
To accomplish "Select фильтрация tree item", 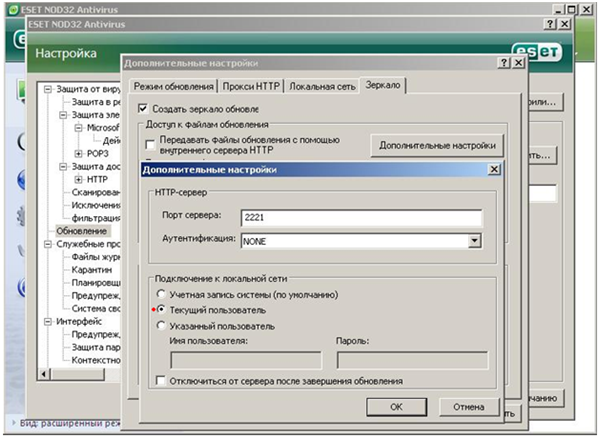I will click(96, 218).
